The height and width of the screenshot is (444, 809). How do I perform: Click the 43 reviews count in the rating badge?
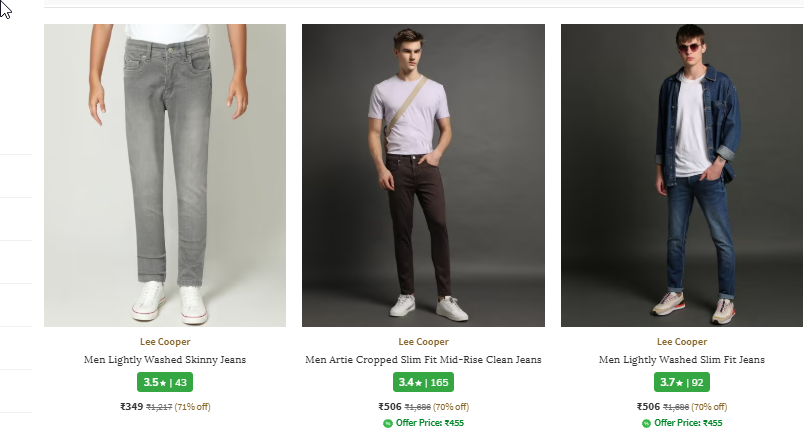[x=182, y=382]
